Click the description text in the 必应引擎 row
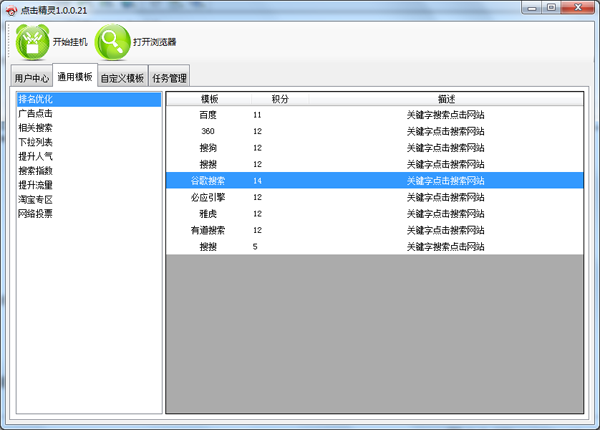Viewport: 600px width, 430px height. (445, 197)
